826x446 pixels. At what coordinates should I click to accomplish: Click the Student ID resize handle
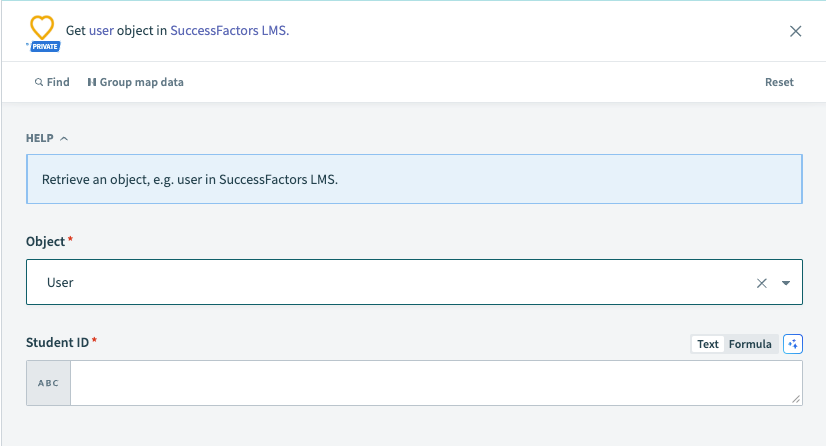click(796, 399)
